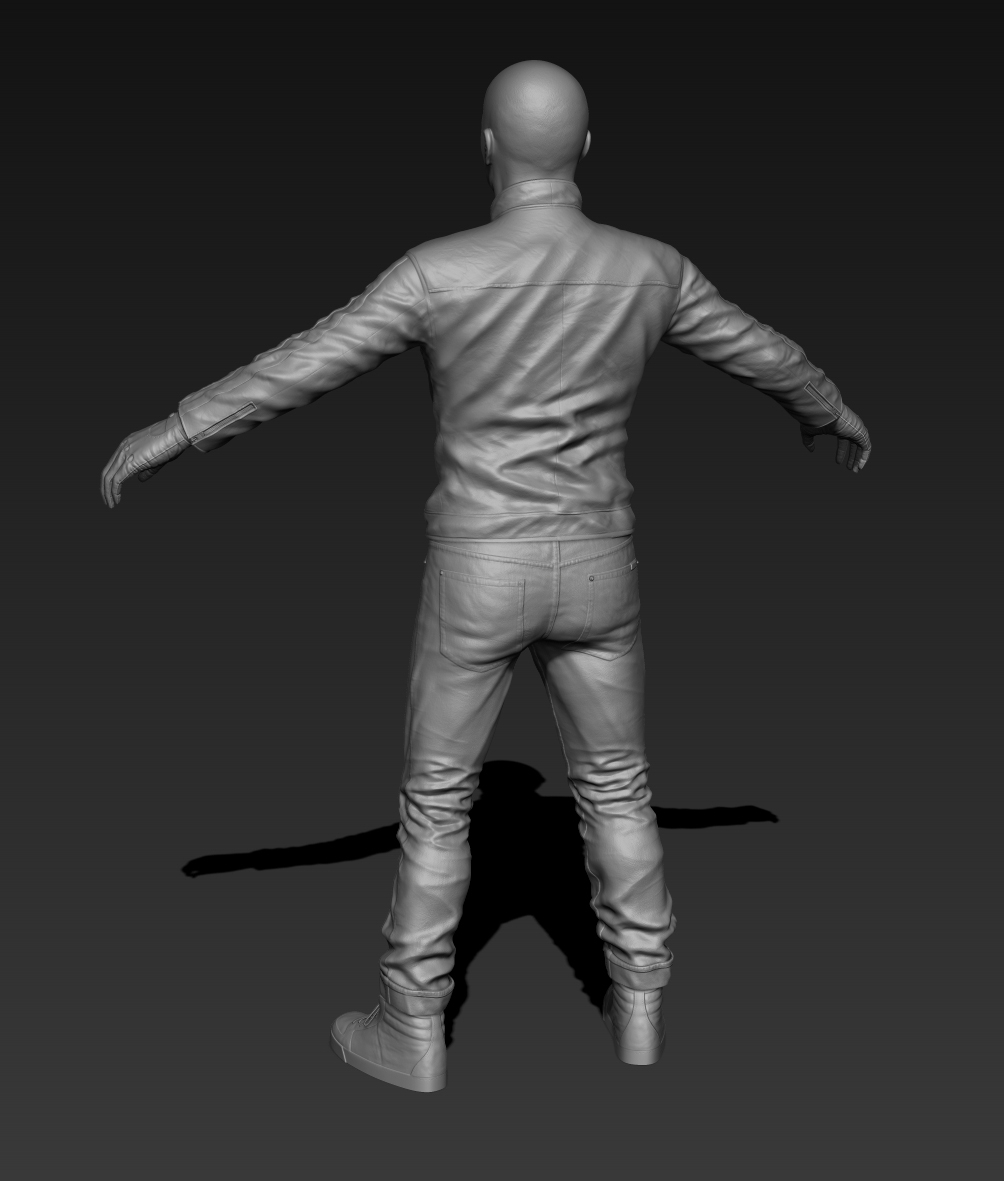Click the zipper cuff on right sleeve

(822, 400)
